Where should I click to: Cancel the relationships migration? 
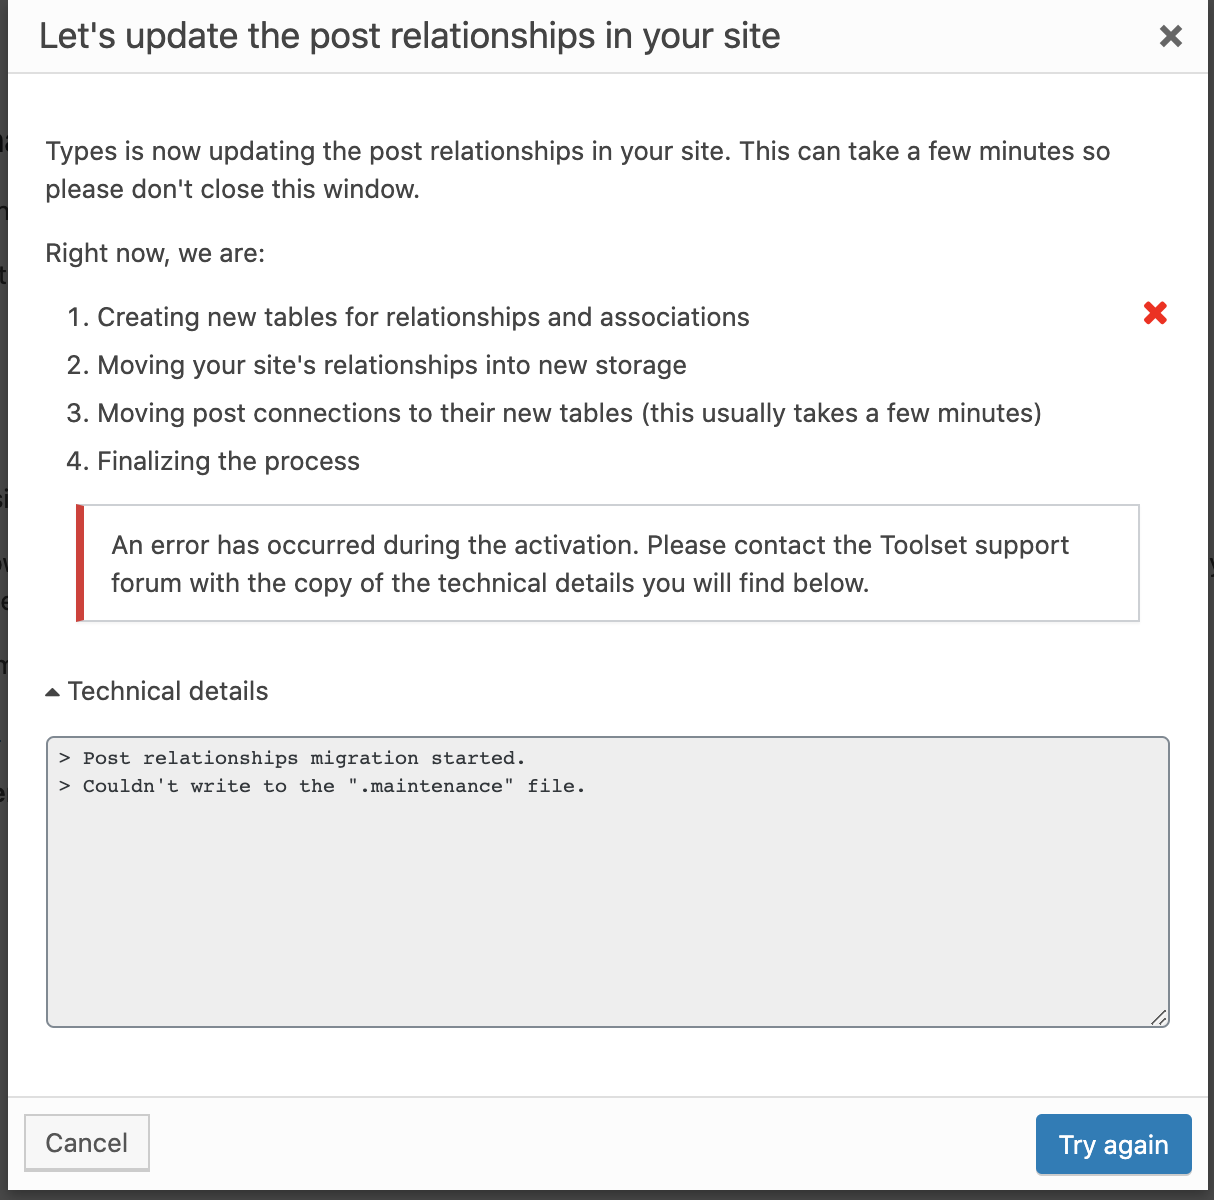click(x=87, y=1143)
